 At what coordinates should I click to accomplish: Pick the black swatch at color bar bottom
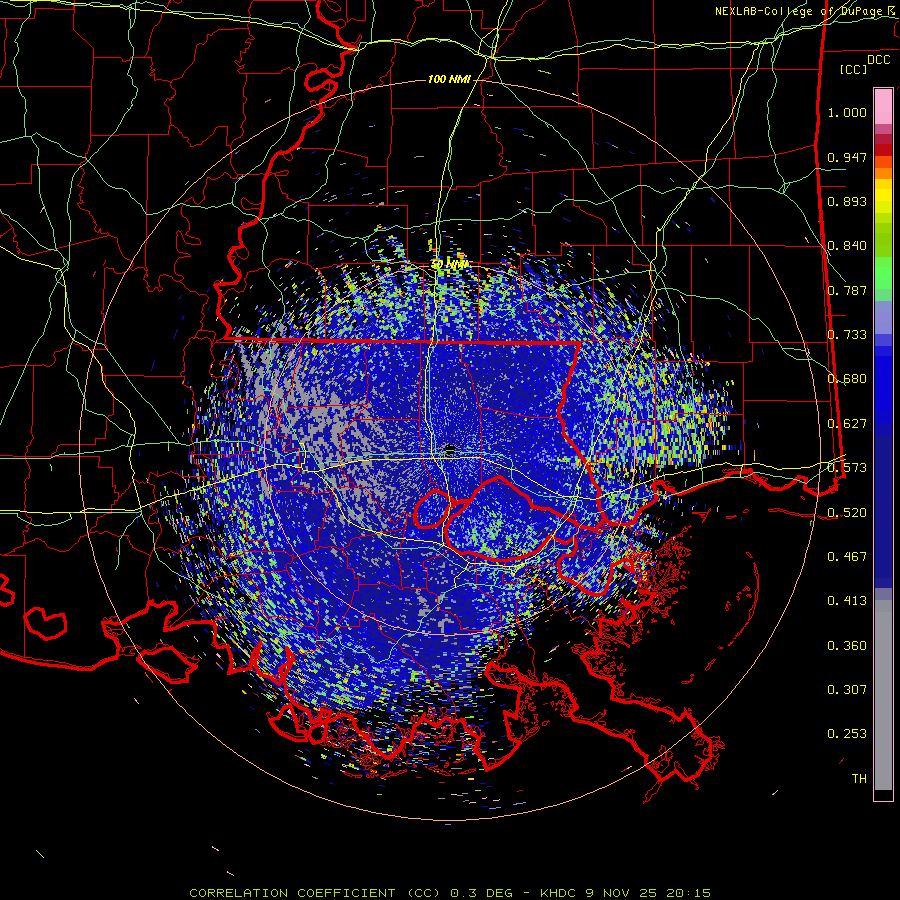coord(883,795)
